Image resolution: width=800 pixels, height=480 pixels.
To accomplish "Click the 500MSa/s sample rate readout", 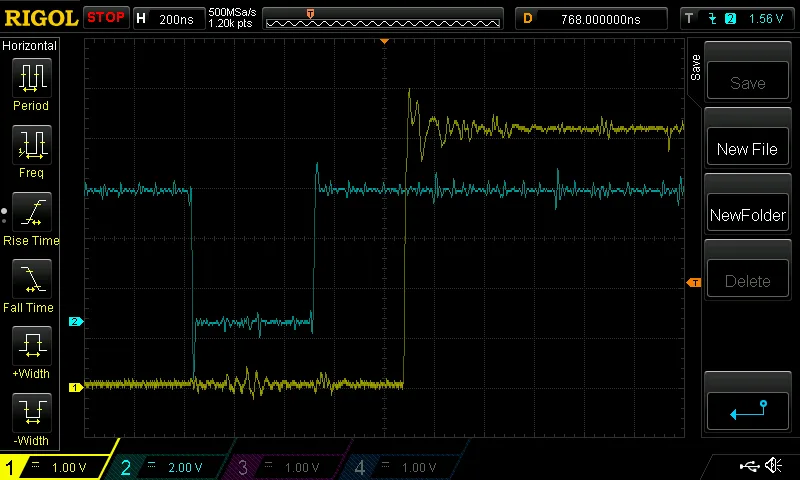I will (232, 12).
